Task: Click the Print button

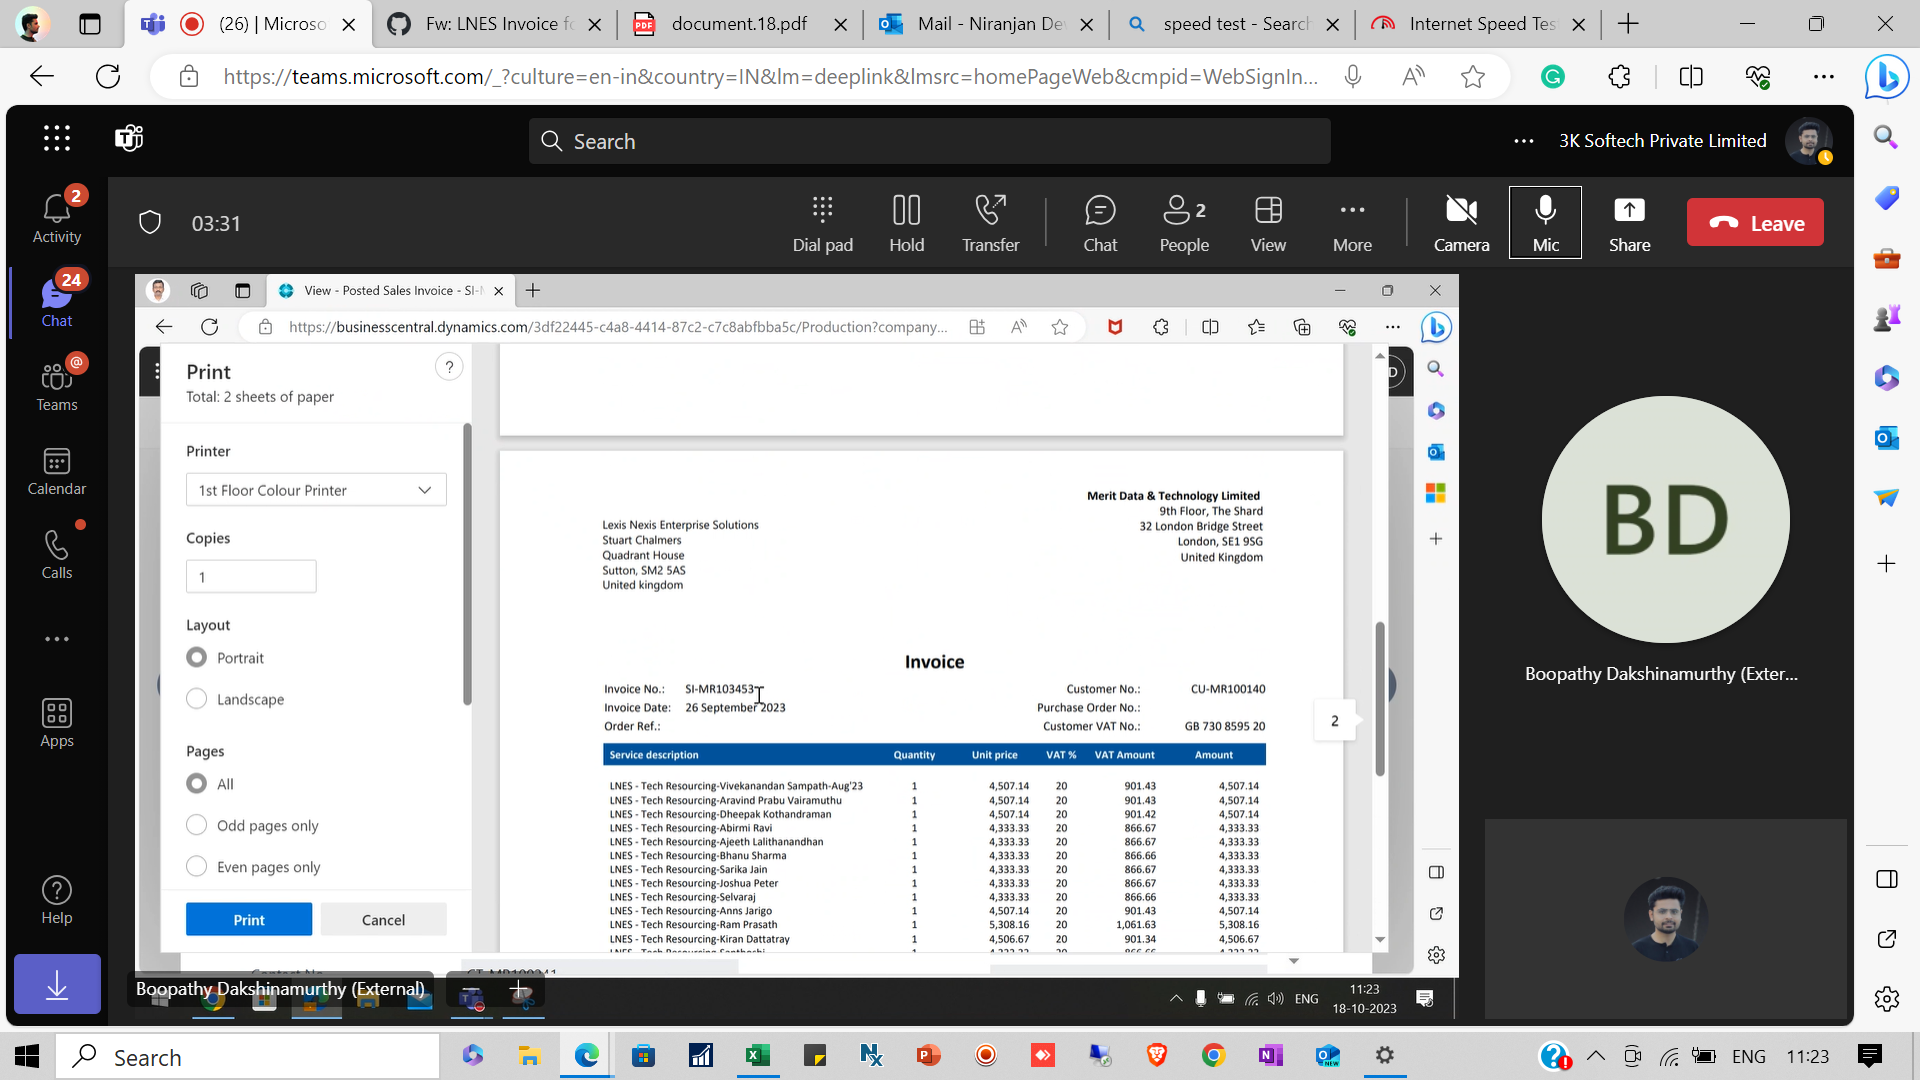Action: pyautogui.click(x=248, y=919)
